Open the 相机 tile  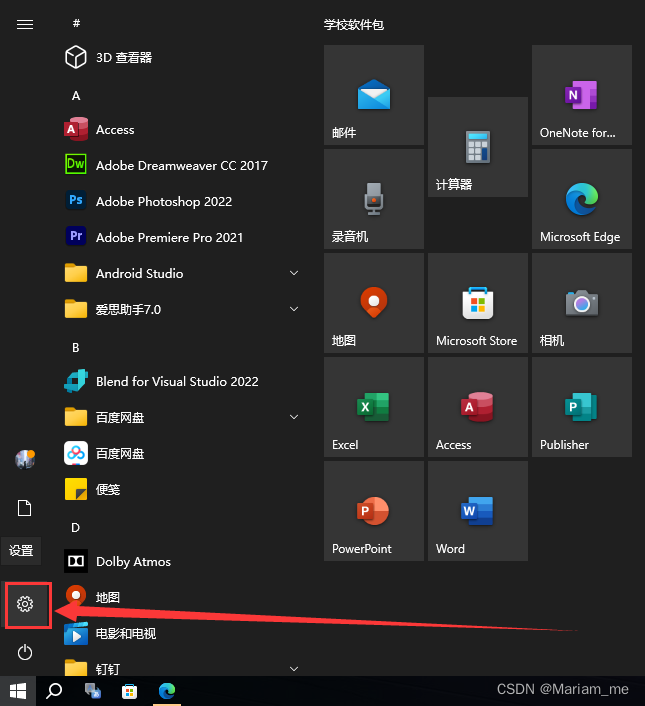(582, 303)
